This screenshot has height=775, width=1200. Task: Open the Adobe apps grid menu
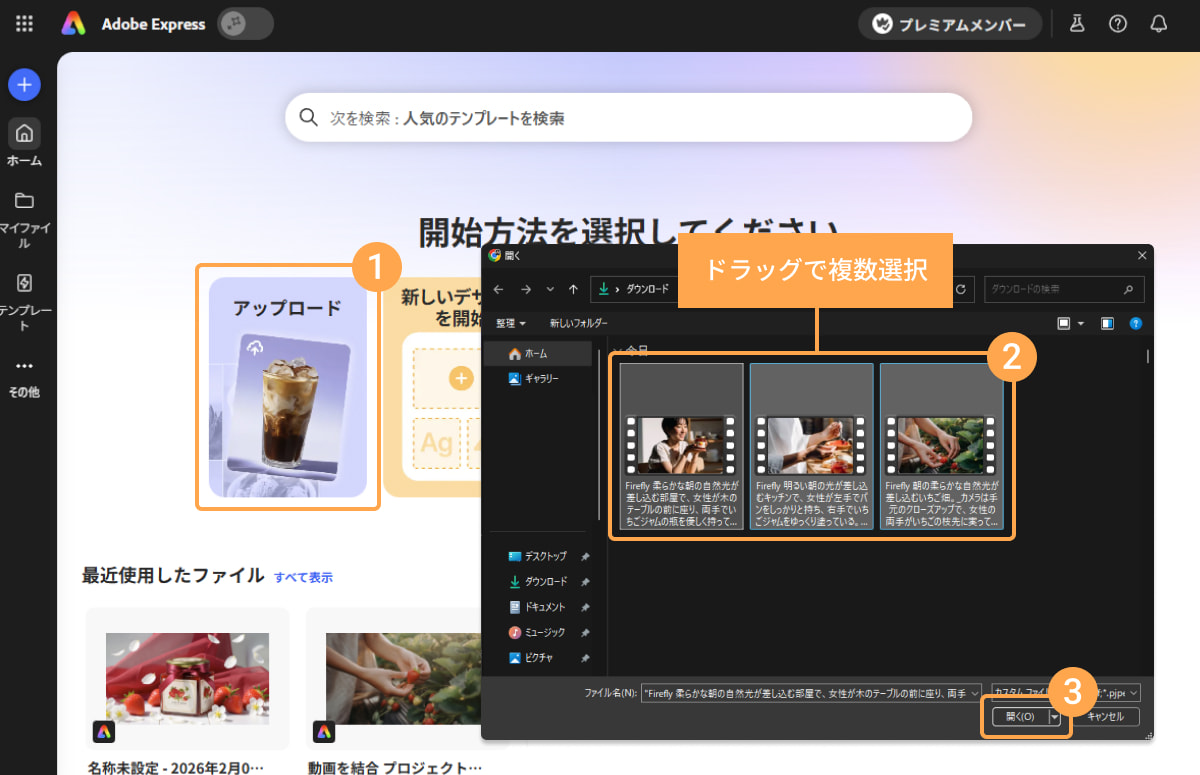point(24,24)
